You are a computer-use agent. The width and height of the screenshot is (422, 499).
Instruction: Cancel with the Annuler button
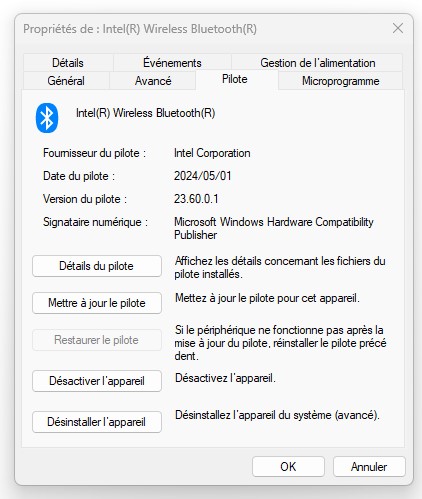click(x=369, y=467)
